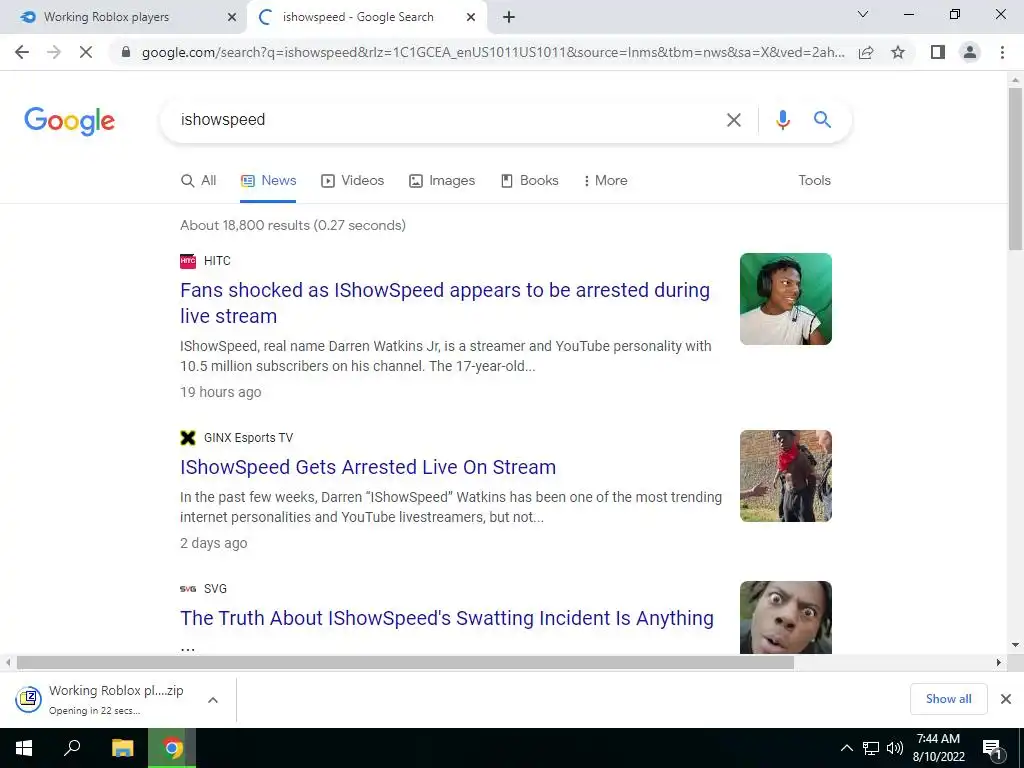Close the Working Roblox players tab
Viewport: 1024px width, 768px height.
pos(232,17)
